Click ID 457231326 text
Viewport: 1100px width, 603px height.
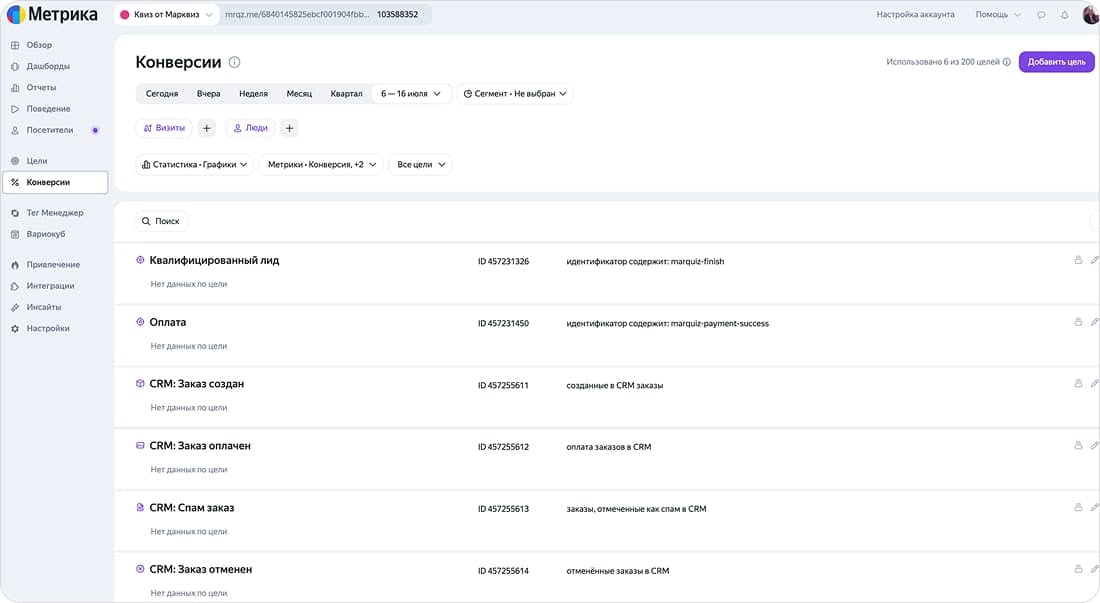click(503, 262)
